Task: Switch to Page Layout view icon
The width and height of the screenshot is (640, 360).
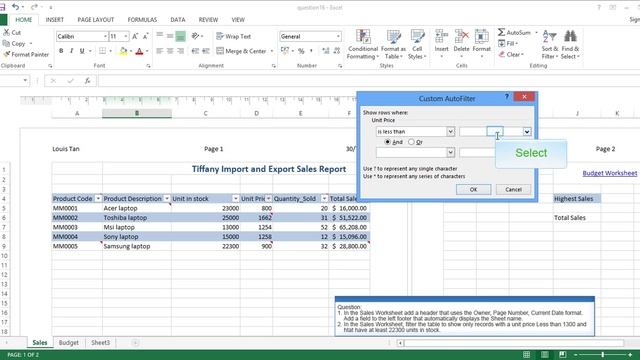Action: (544, 355)
